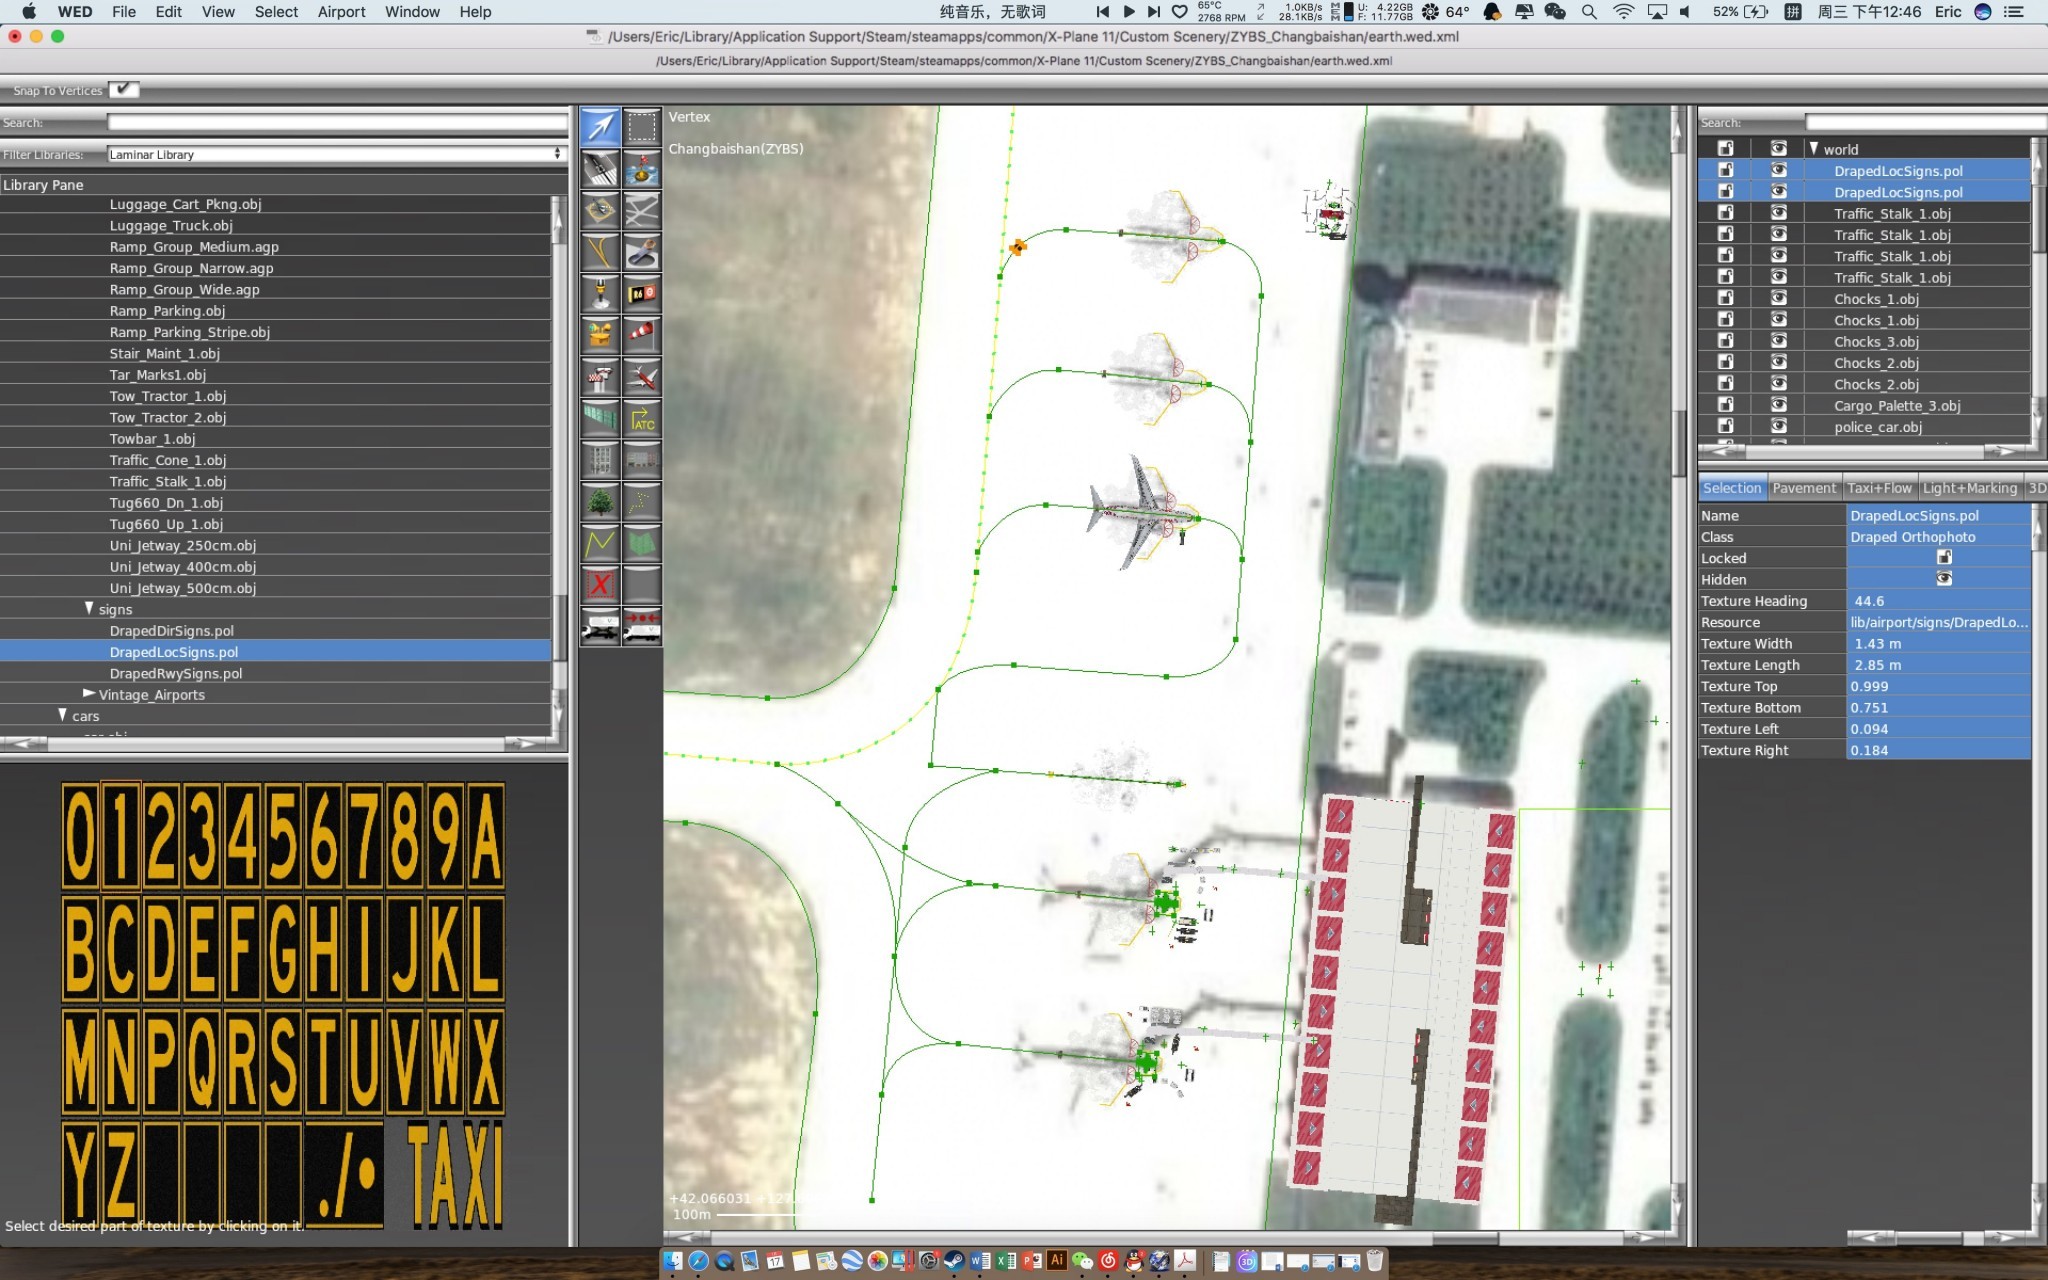Switch to the Pavement tab
Image resolution: width=2048 pixels, height=1280 pixels.
click(x=1804, y=488)
